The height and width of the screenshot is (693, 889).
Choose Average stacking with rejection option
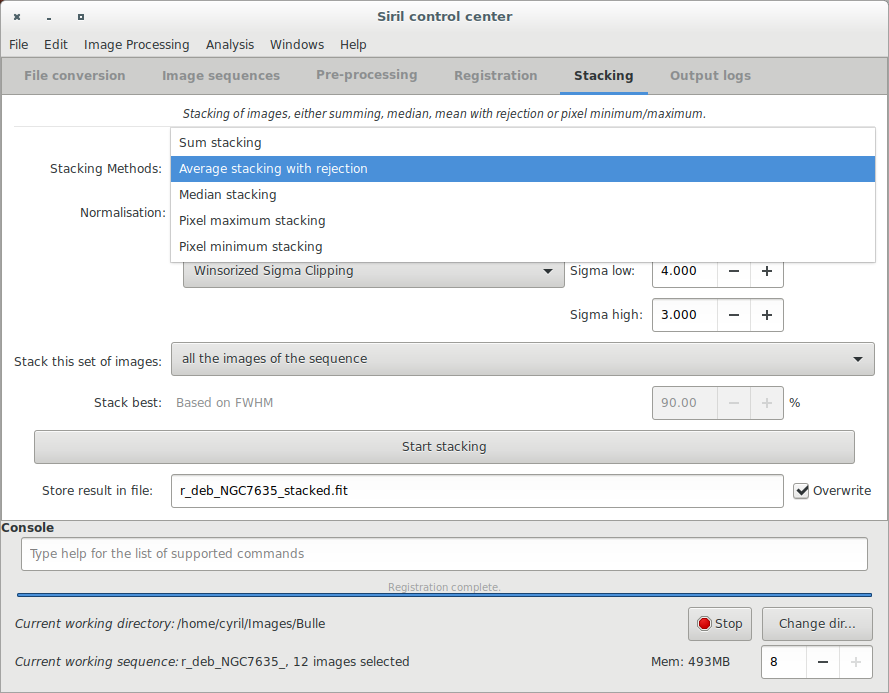[523, 169]
